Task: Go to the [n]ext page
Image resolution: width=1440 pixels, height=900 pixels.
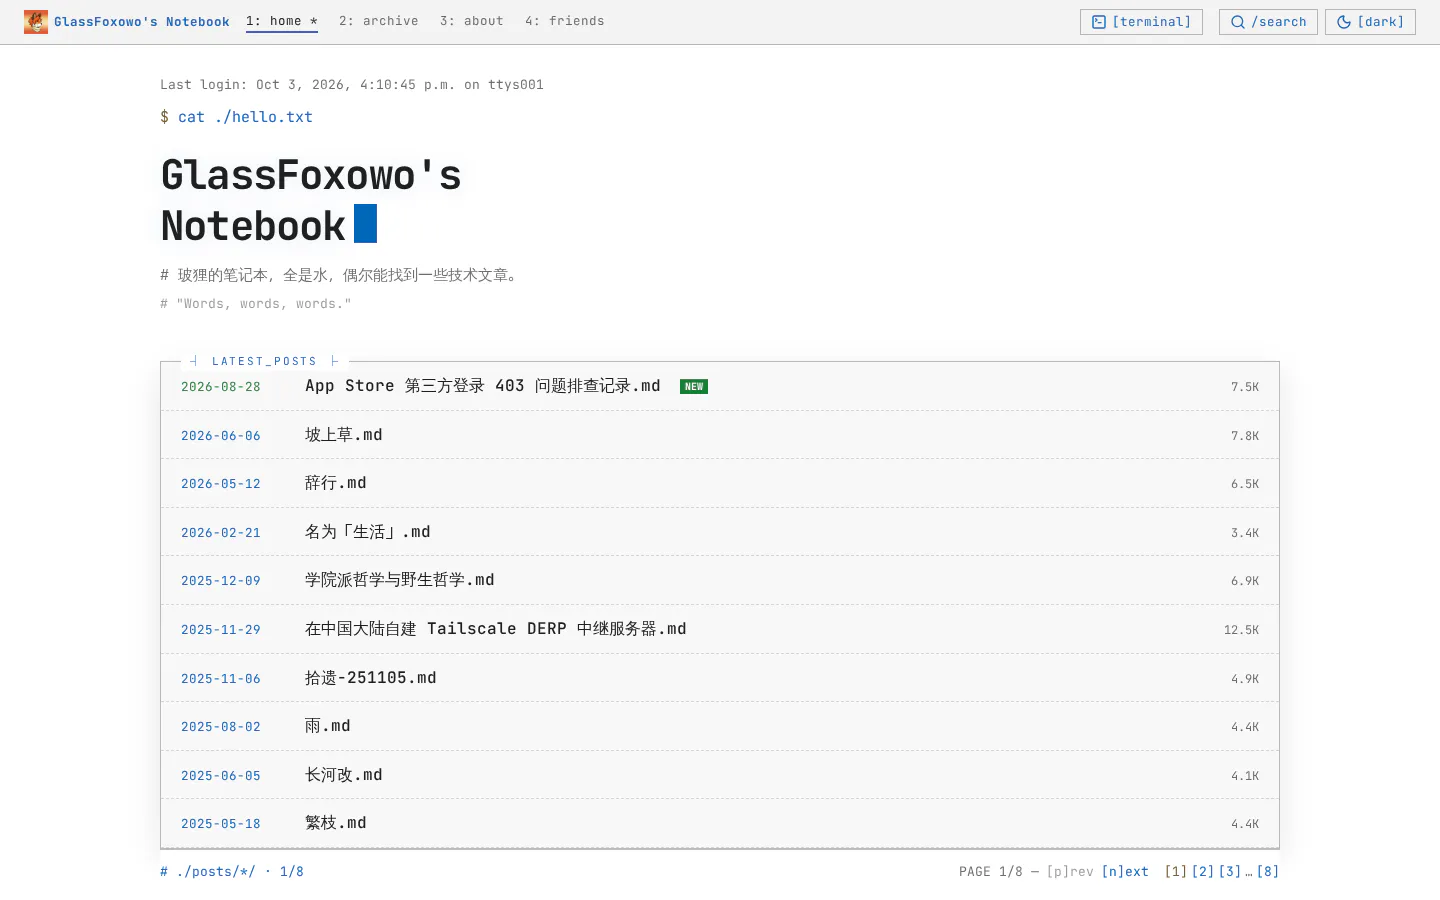Action: 1125,872
